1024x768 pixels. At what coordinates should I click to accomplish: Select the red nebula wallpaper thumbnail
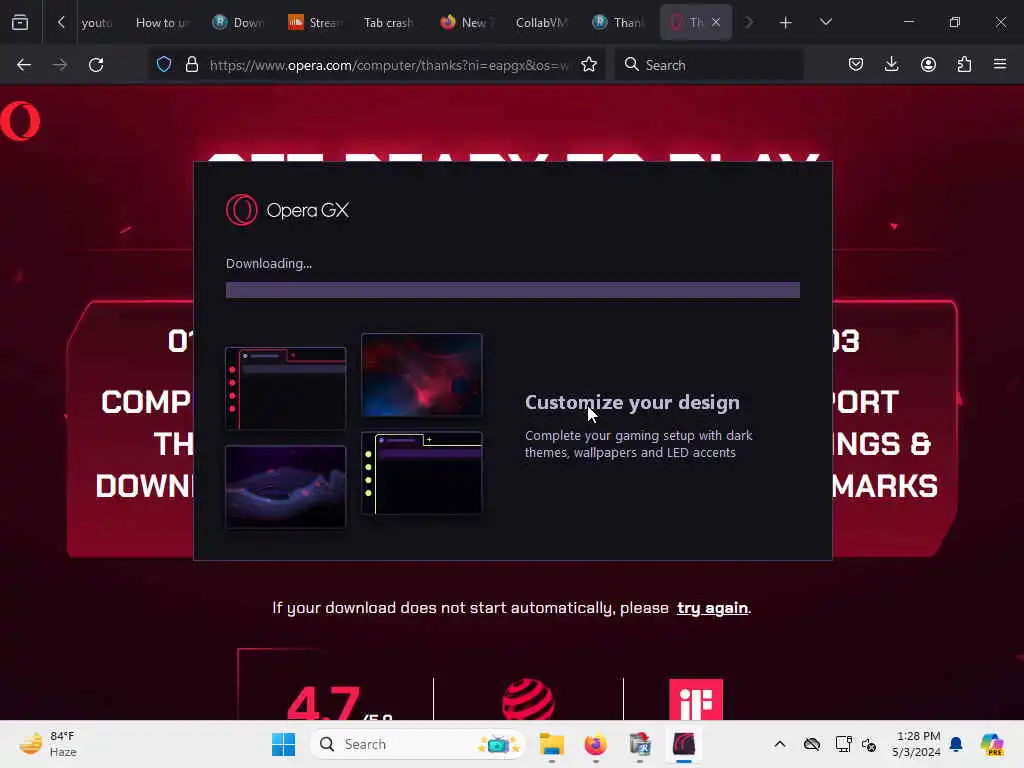422,375
